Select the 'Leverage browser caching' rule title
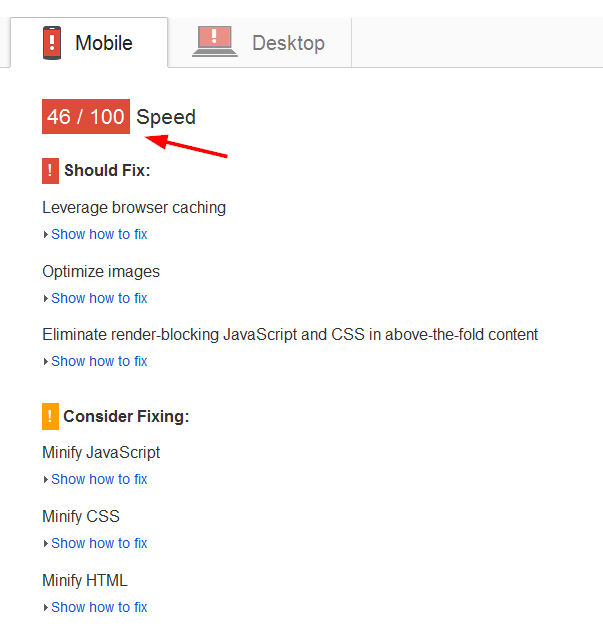Image resolution: width=603 pixels, height=628 pixels. [x=134, y=208]
